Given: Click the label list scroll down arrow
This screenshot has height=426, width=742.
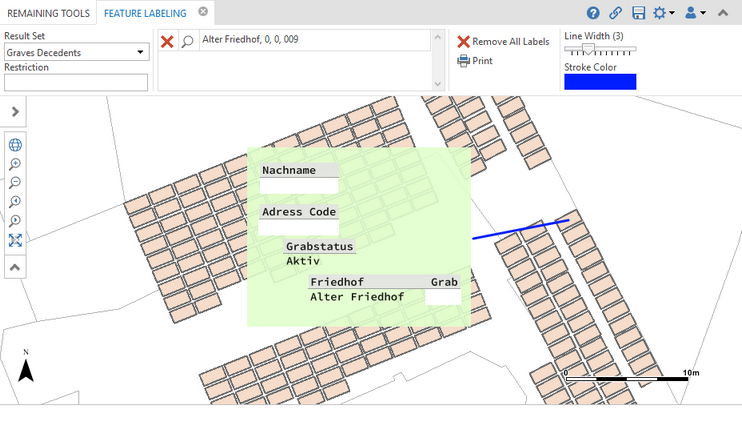Looking at the screenshot, I should (438, 84).
